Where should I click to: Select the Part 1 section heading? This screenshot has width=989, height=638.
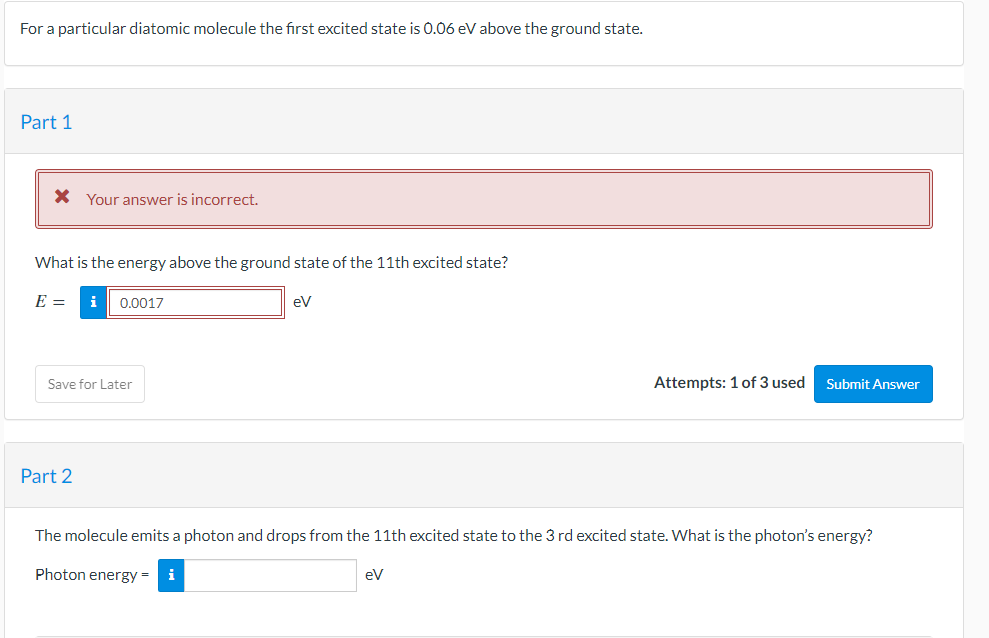pyautogui.click(x=46, y=122)
